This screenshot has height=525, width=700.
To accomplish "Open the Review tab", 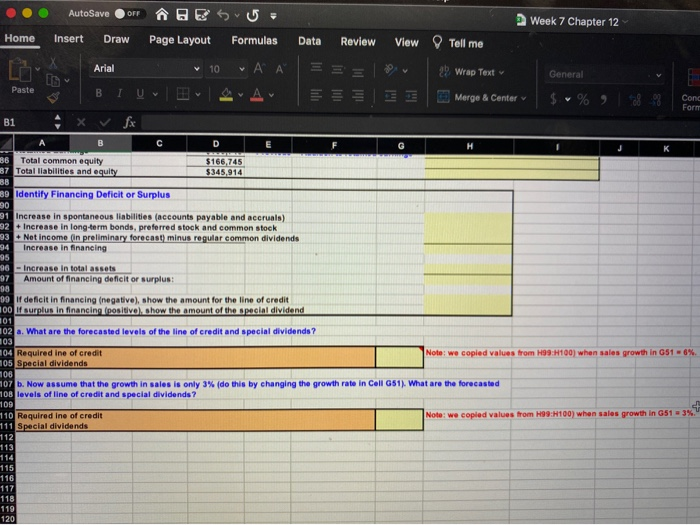I will coord(358,42).
